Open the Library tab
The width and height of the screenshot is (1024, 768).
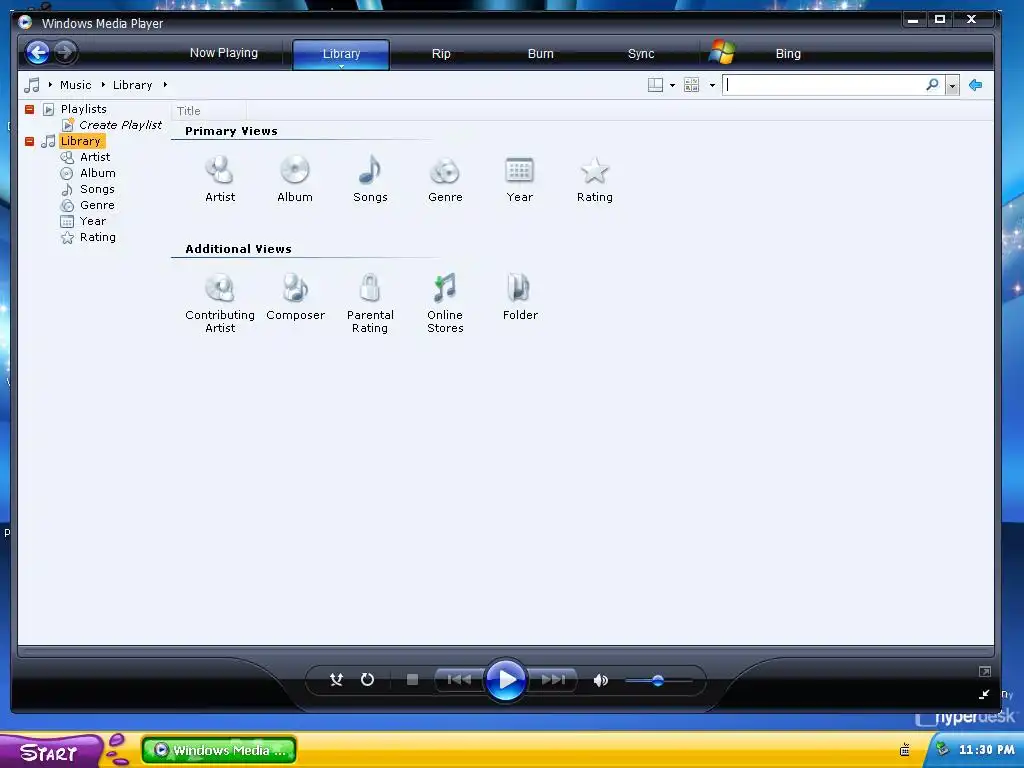pyautogui.click(x=341, y=54)
